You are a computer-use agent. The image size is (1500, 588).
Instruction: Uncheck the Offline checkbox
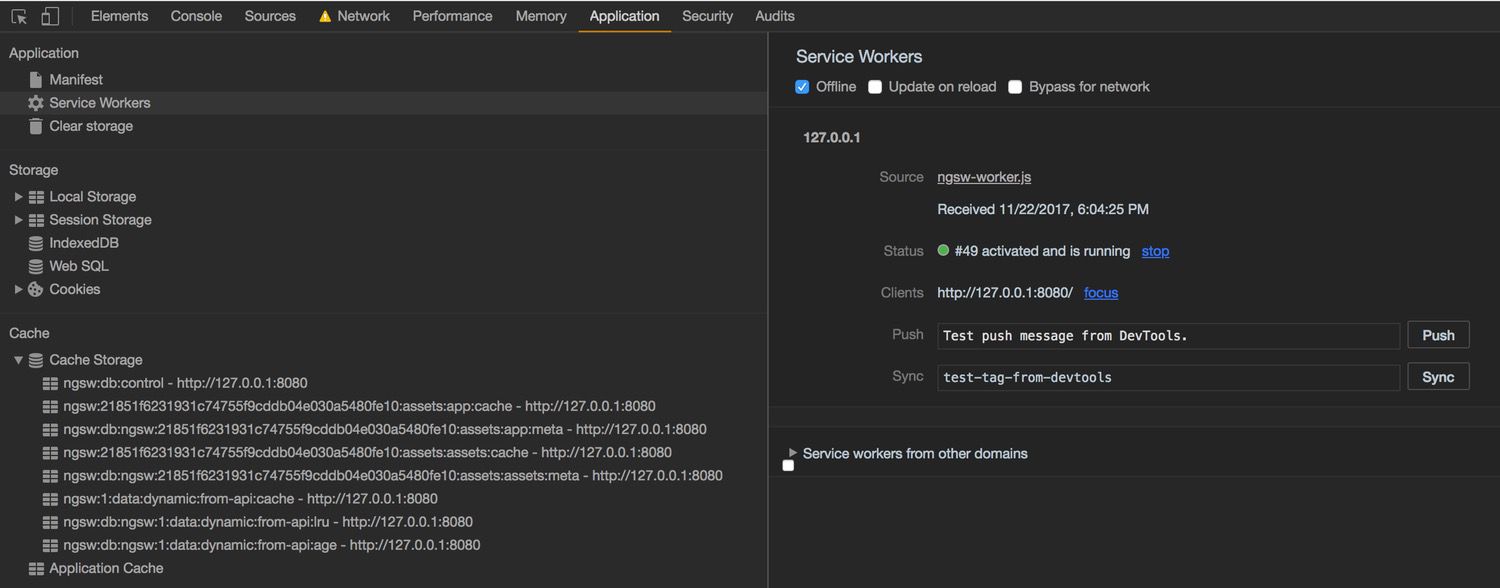click(x=802, y=87)
